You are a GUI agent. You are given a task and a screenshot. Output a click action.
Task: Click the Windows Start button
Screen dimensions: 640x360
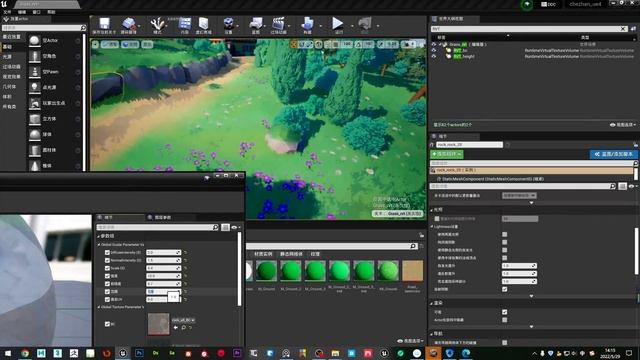[x=8, y=353]
